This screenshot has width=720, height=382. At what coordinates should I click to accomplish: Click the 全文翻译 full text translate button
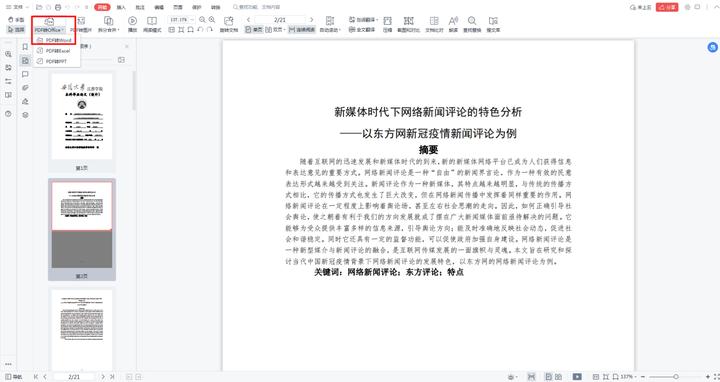pos(362,29)
